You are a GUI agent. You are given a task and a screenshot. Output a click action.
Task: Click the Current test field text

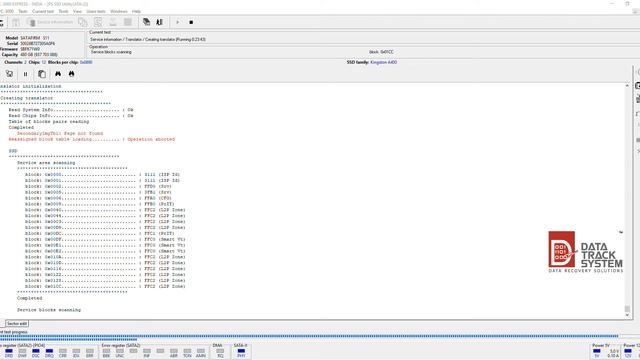[148, 40]
